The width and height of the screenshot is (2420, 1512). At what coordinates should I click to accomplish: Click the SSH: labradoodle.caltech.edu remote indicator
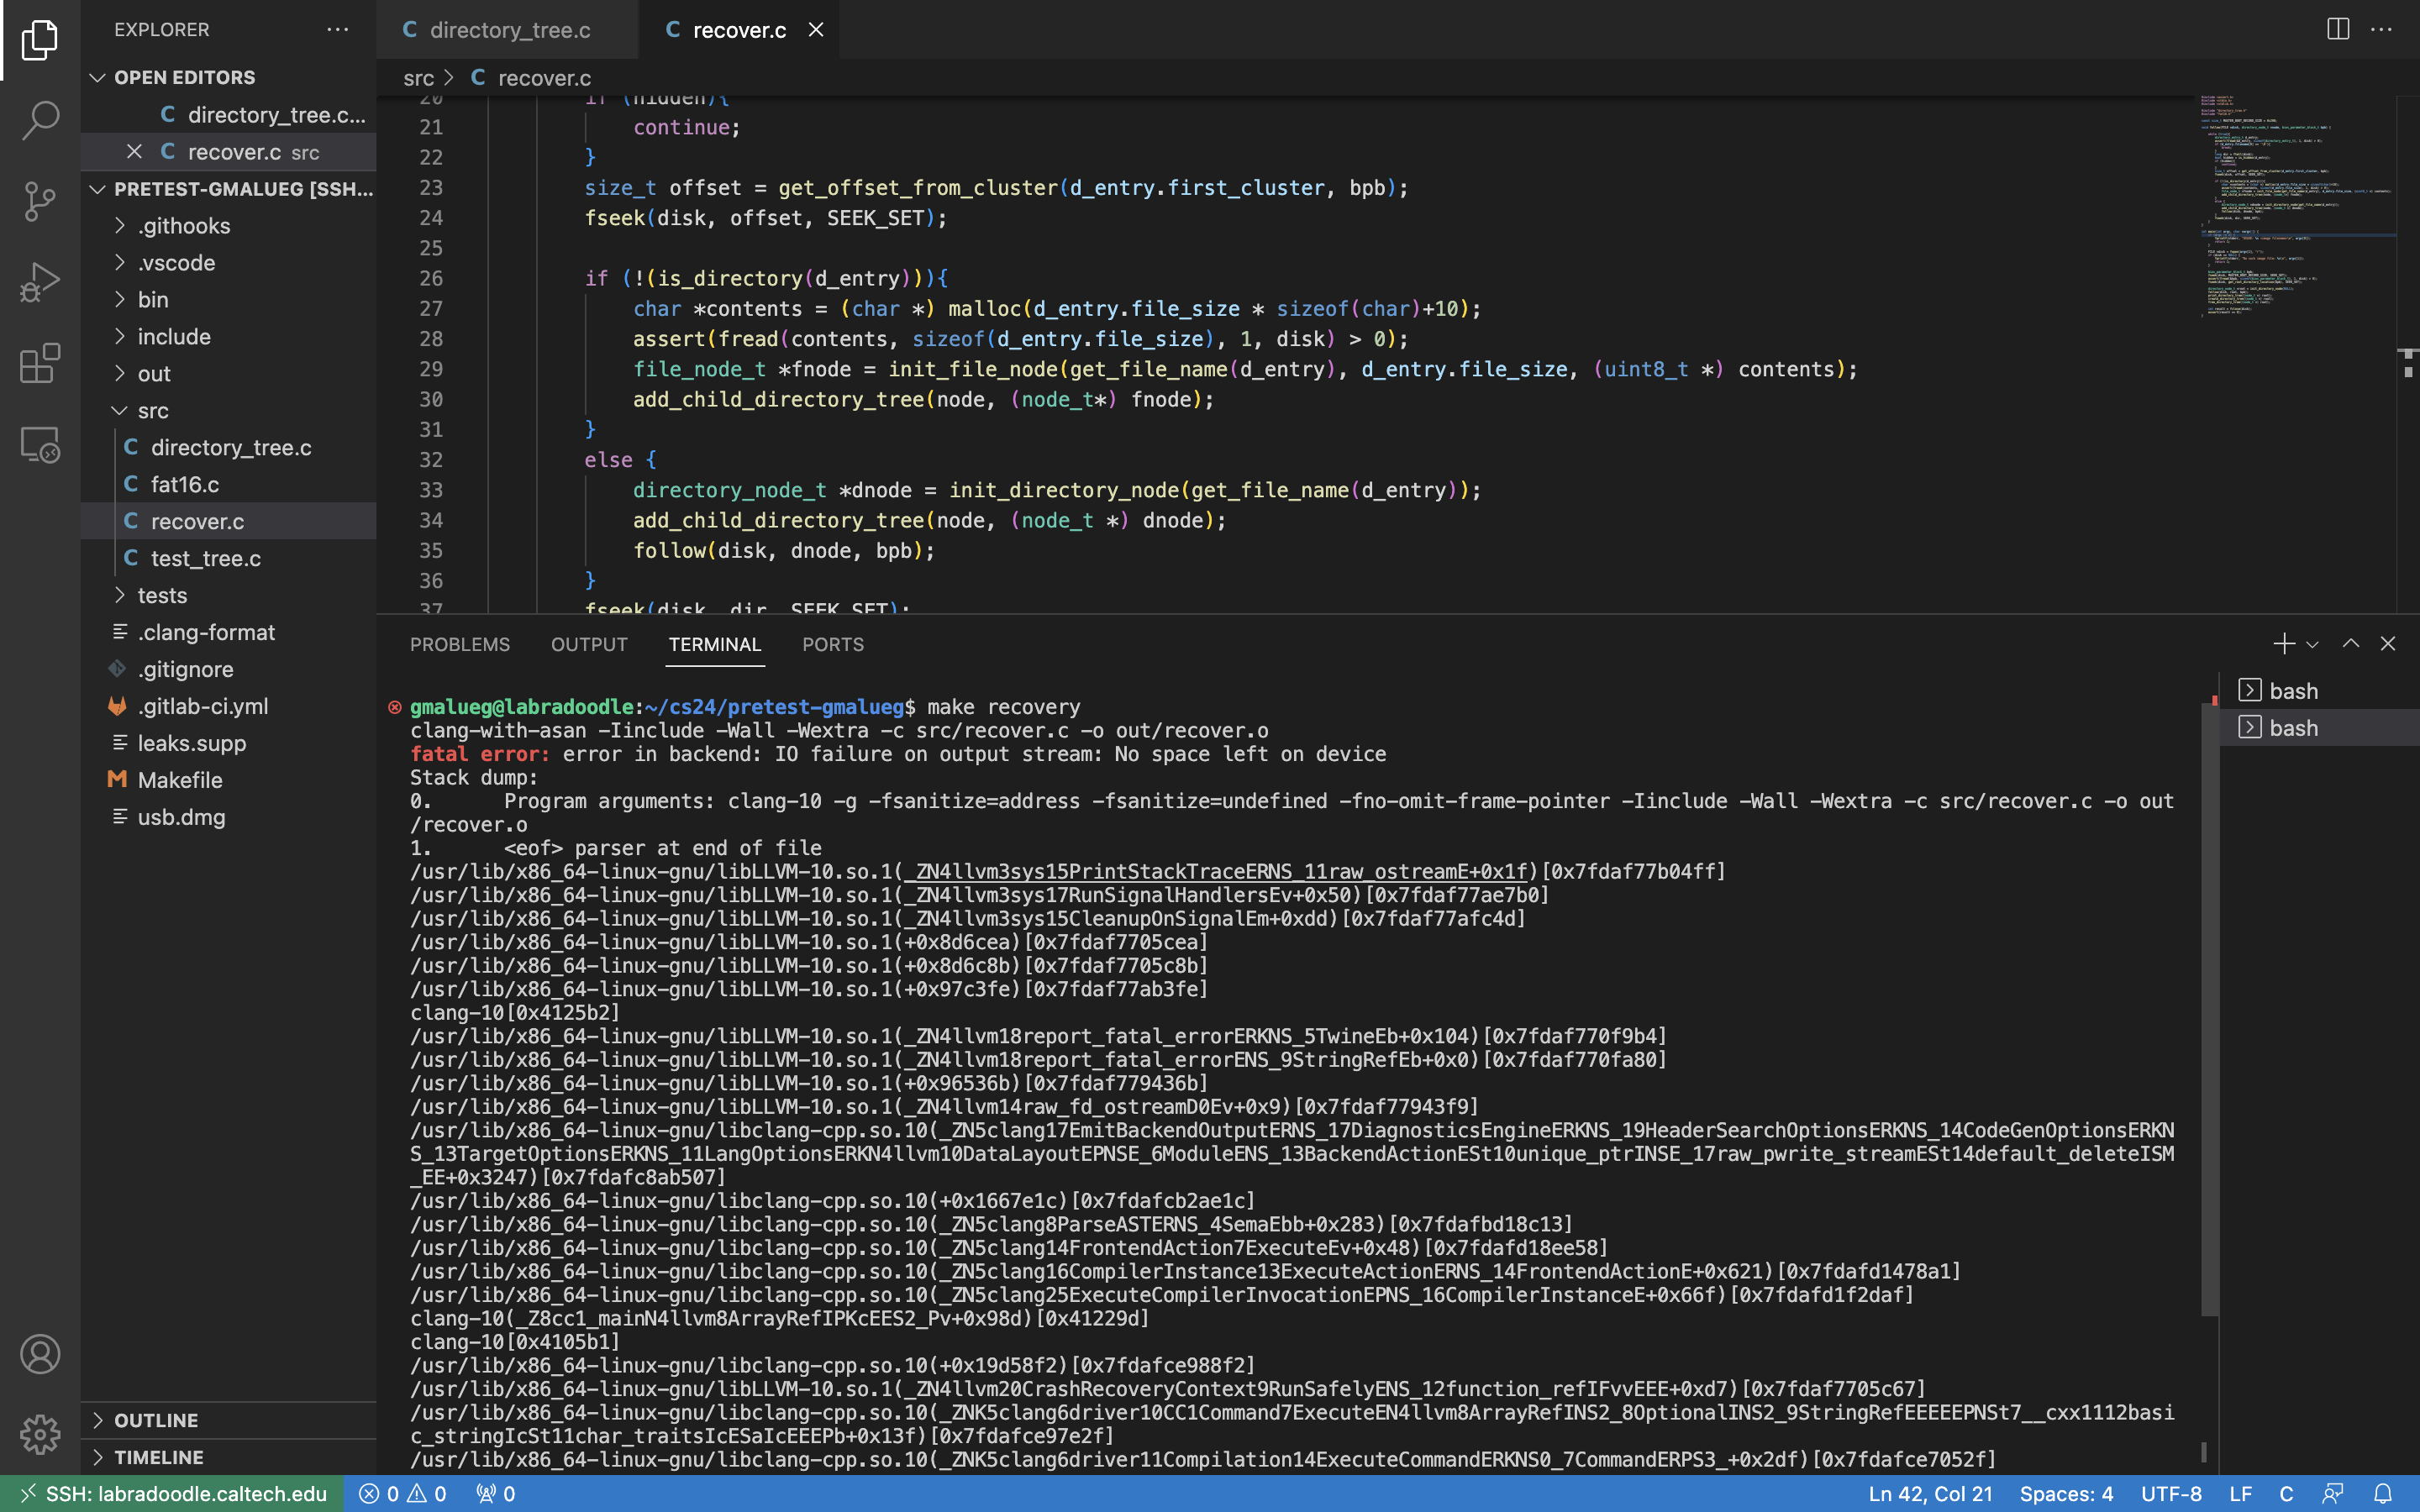tap(172, 1493)
